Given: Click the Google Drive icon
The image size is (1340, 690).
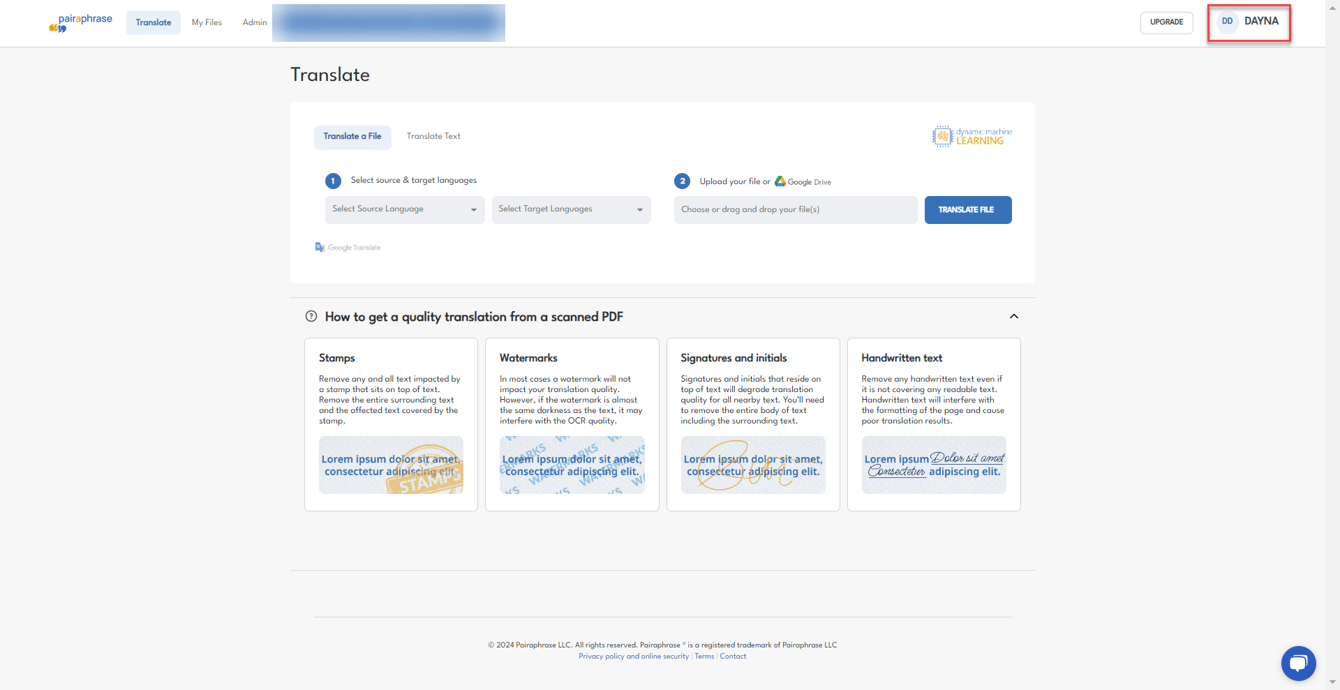Looking at the screenshot, I should 780,181.
